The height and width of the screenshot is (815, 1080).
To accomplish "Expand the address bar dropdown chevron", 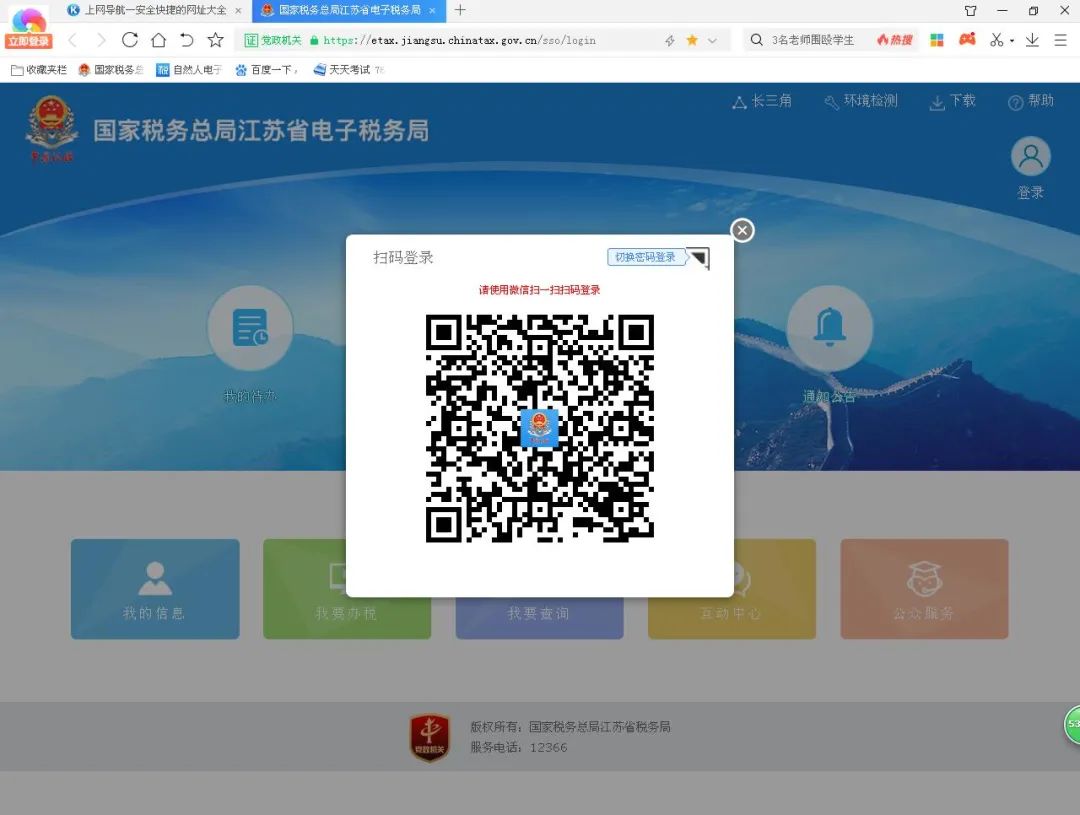I will click(712, 41).
